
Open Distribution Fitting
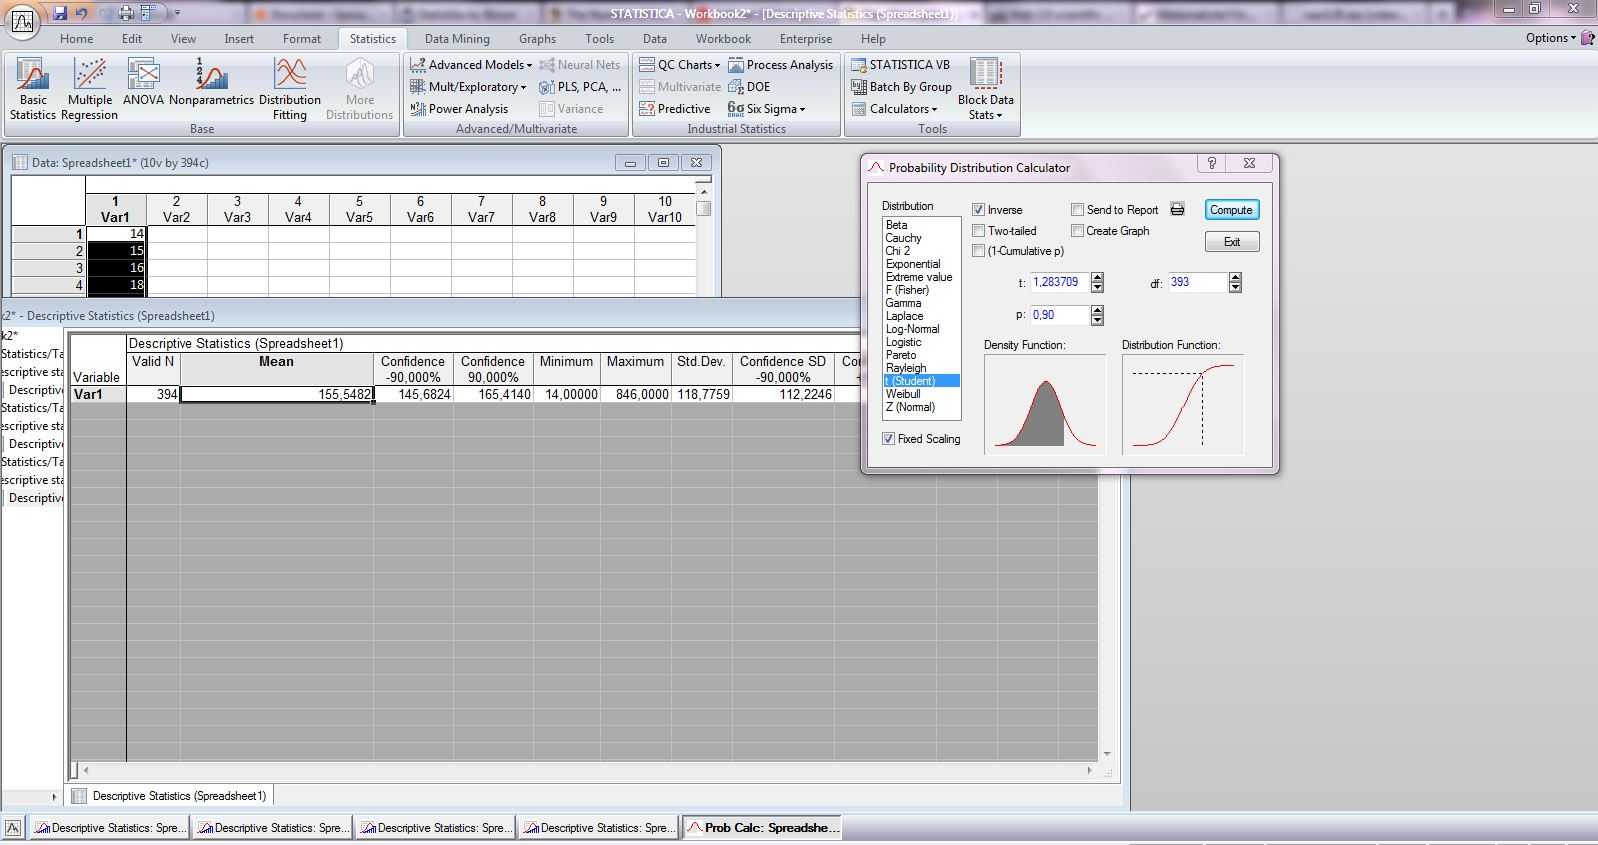coord(289,89)
